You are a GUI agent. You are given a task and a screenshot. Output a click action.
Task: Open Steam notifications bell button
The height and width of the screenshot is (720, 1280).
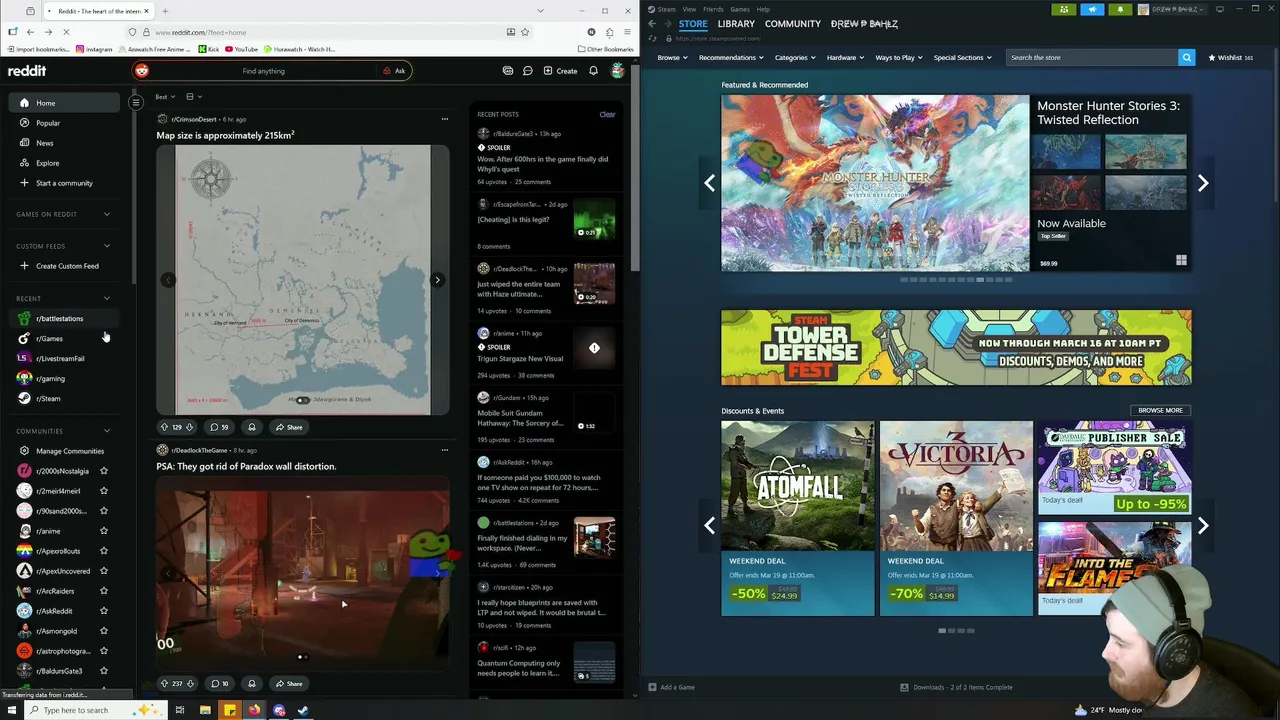click(x=1120, y=9)
